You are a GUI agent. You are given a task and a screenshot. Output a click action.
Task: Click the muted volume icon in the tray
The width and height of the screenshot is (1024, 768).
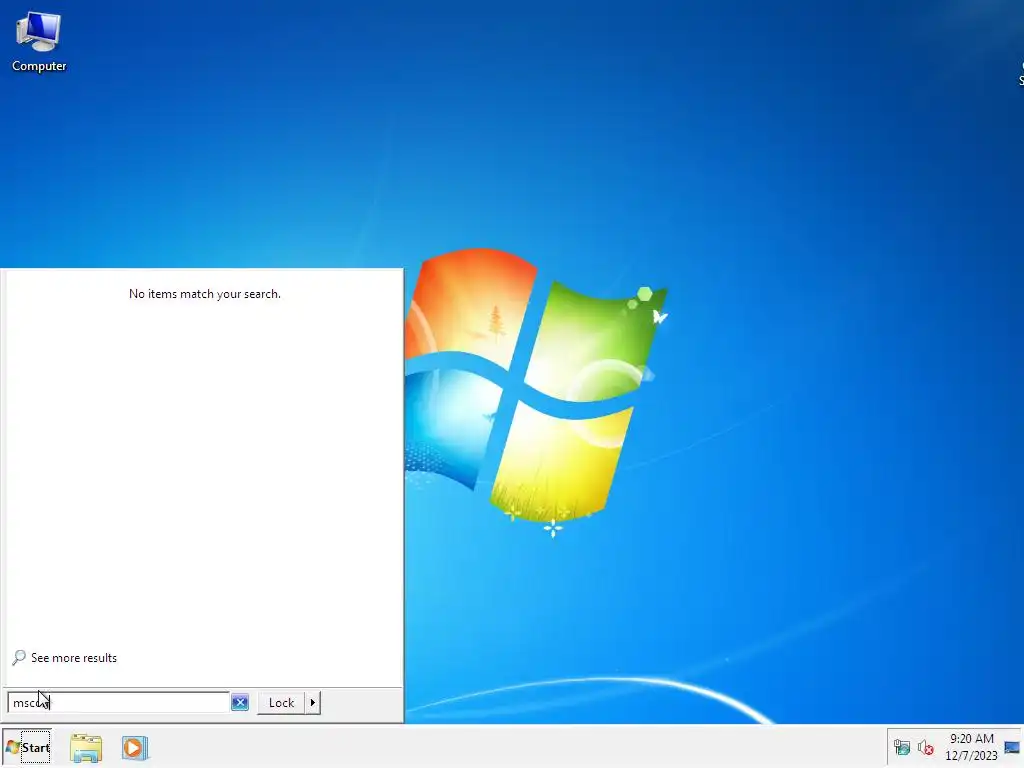tap(925, 747)
